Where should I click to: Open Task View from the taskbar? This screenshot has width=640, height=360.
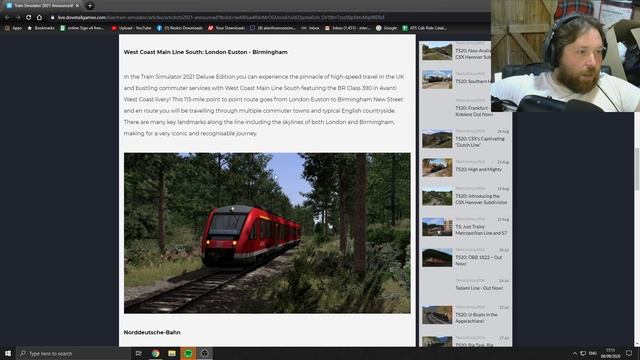point(139,353)
